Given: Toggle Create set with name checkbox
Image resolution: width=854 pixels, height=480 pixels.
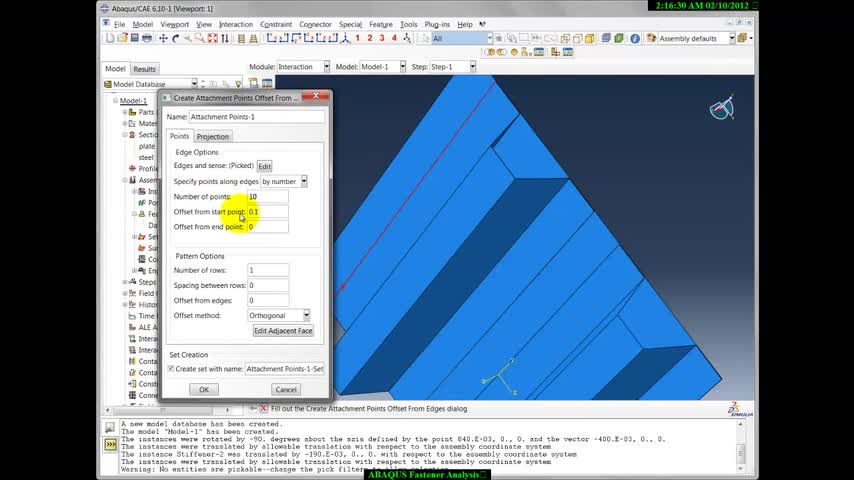Looking at the screenshot, I should (171, 369).
